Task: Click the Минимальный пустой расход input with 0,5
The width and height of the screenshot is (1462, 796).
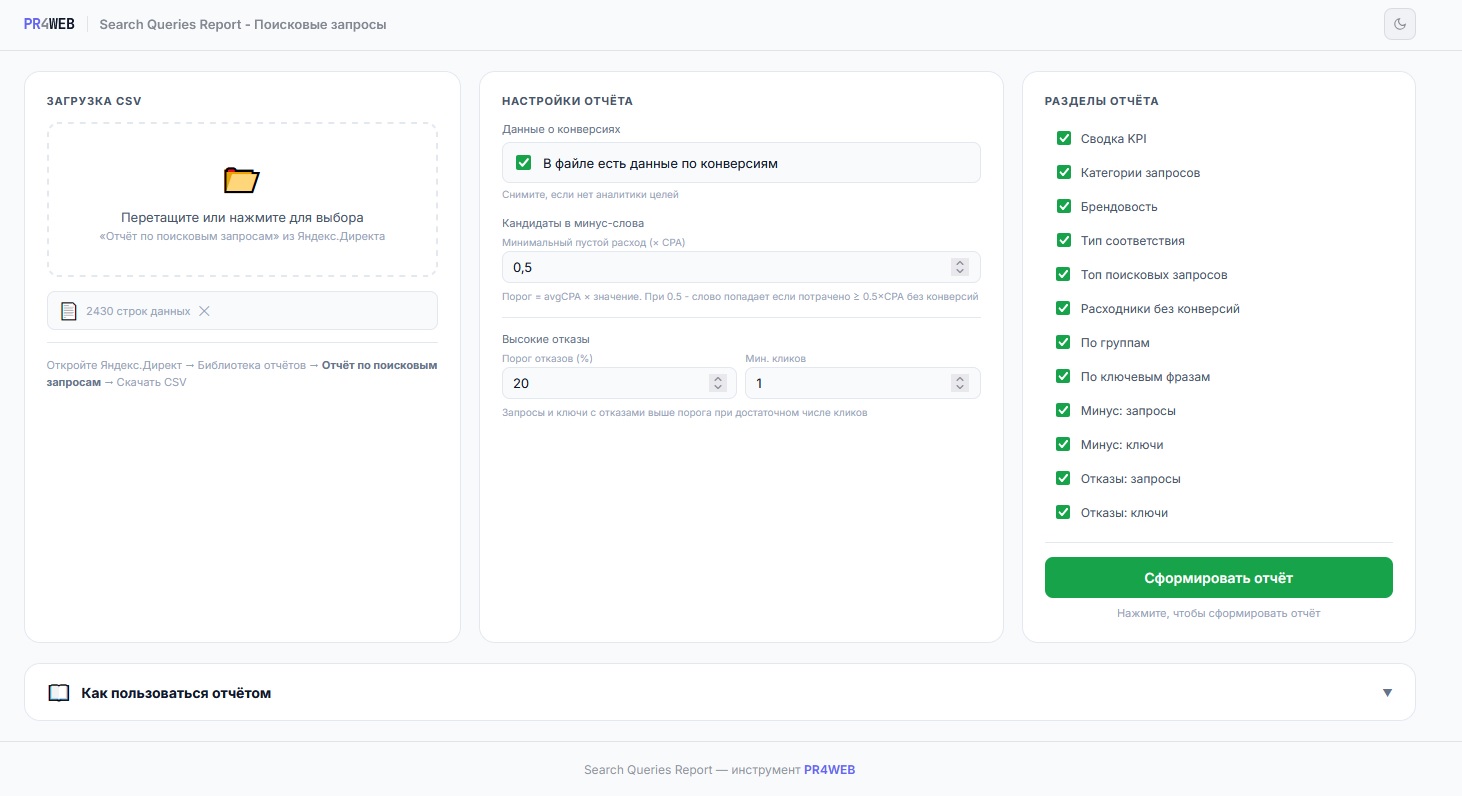Action: pyautogui.click(x=741, y=267)
